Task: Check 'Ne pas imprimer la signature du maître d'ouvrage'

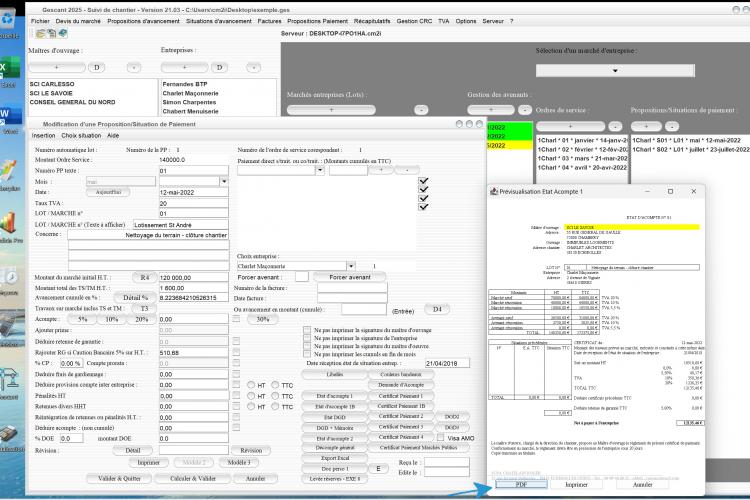Action: pyautogui.click(x=307, y=330)
